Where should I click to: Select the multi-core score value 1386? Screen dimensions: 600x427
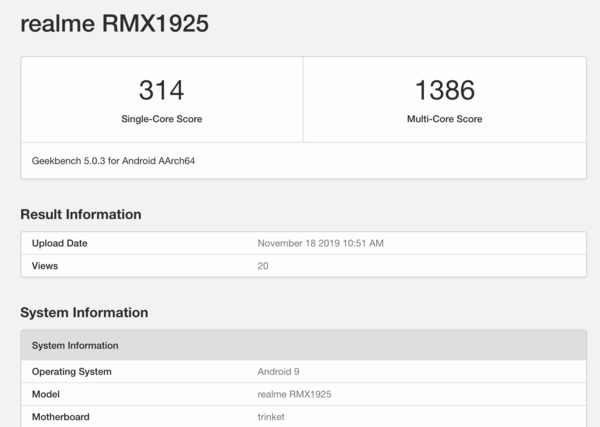point(445,90)
